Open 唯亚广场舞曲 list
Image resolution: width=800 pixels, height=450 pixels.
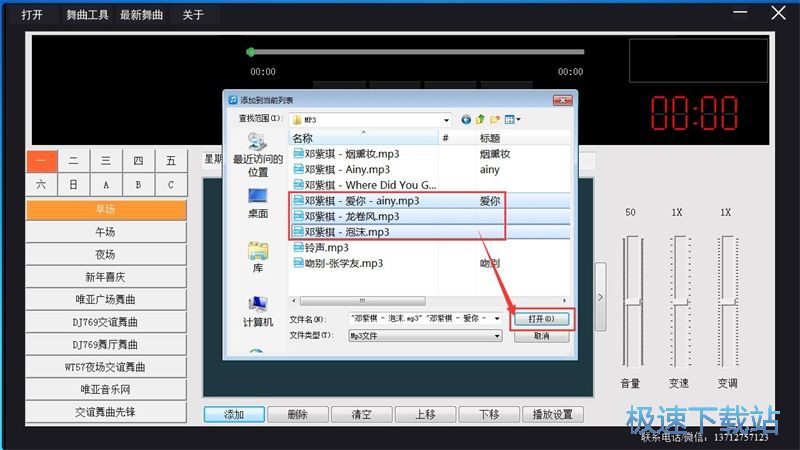106,299
